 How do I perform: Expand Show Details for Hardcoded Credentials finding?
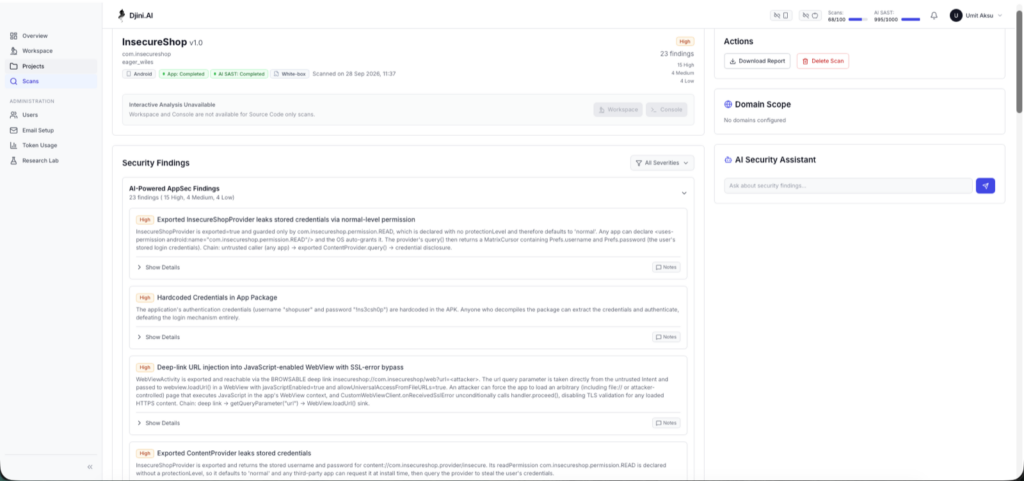[159, 337]
